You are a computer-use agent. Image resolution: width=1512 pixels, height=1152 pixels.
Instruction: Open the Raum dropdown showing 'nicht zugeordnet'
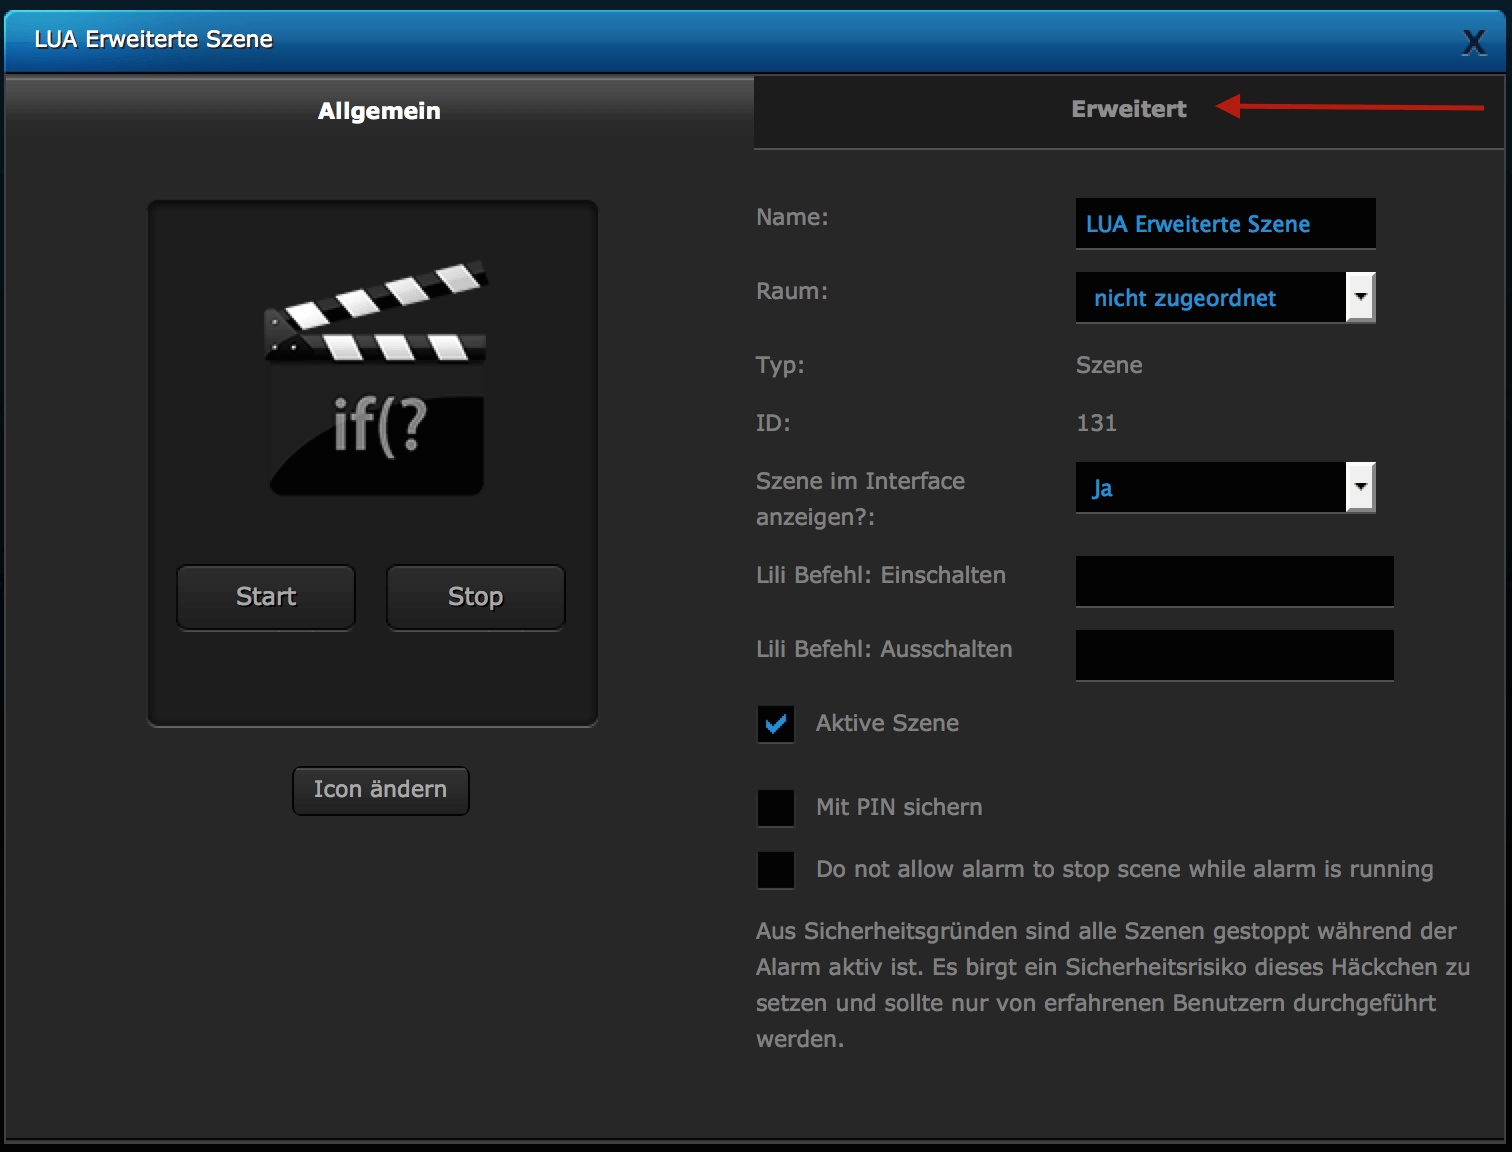click(x=1211, y=298)
